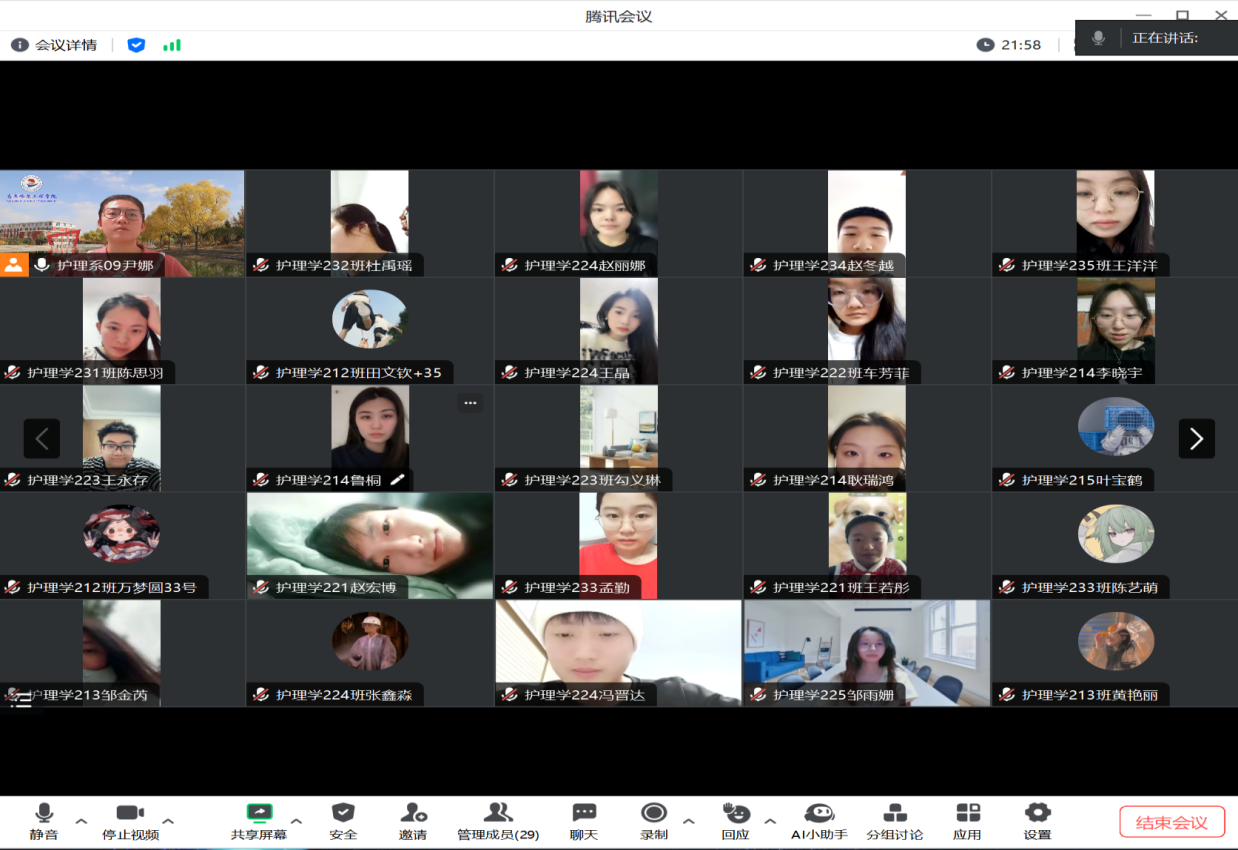The width and height of the screenshot is (1238, 850).
Task: Open 会议详情 meeting details
Action: tap(56, 45)
